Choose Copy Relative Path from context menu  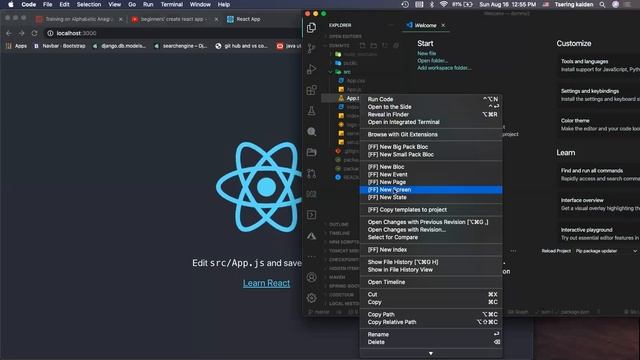pos(431,322)
